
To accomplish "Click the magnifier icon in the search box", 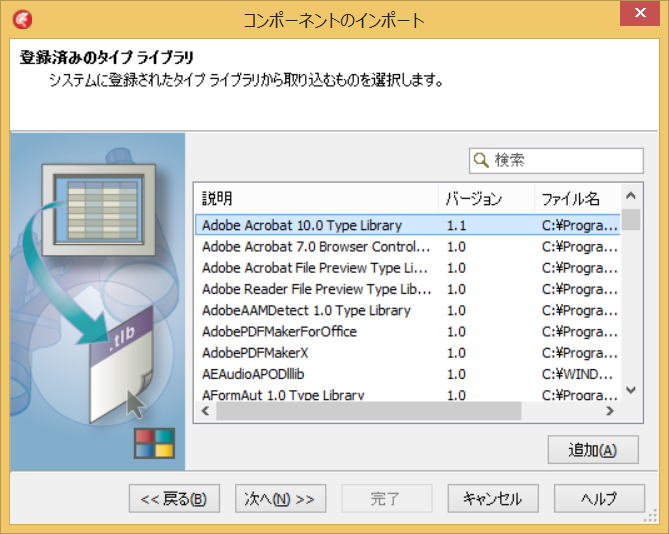I will click(481, 160).
